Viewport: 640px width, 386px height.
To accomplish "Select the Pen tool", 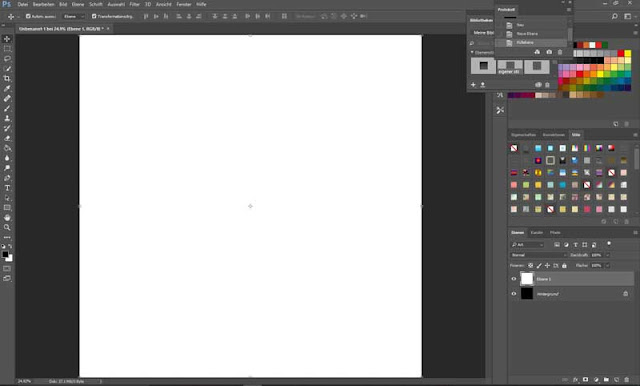I will [x=7, y=178].
